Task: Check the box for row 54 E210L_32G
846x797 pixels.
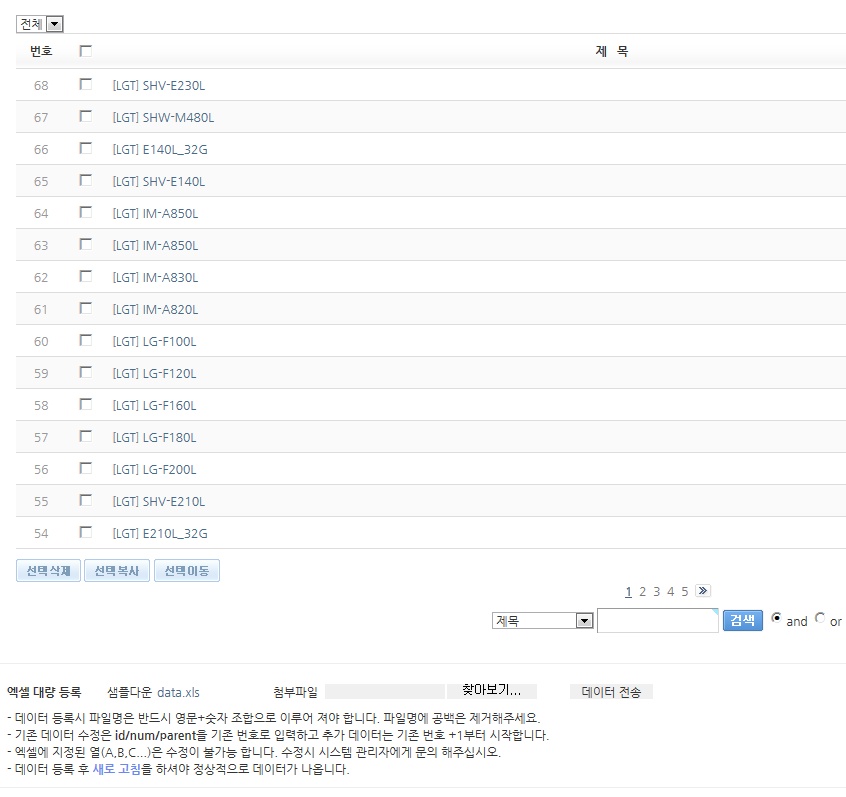Action: coord(85,532)
